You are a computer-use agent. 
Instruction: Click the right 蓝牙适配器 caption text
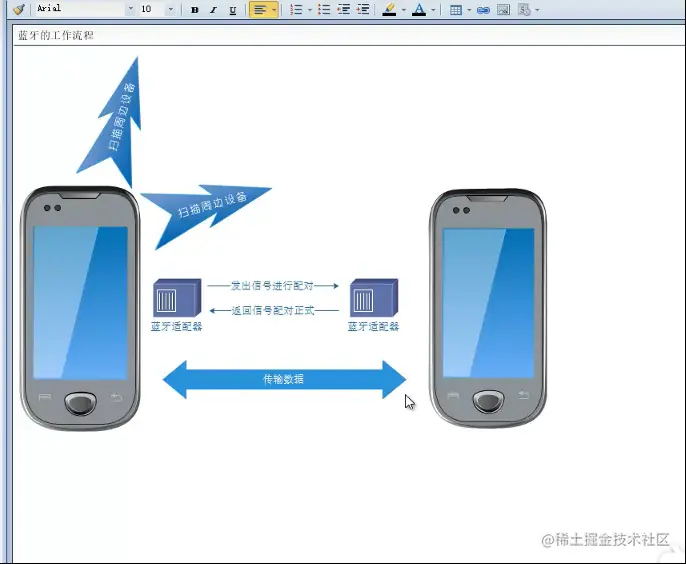tap(373, 326)
